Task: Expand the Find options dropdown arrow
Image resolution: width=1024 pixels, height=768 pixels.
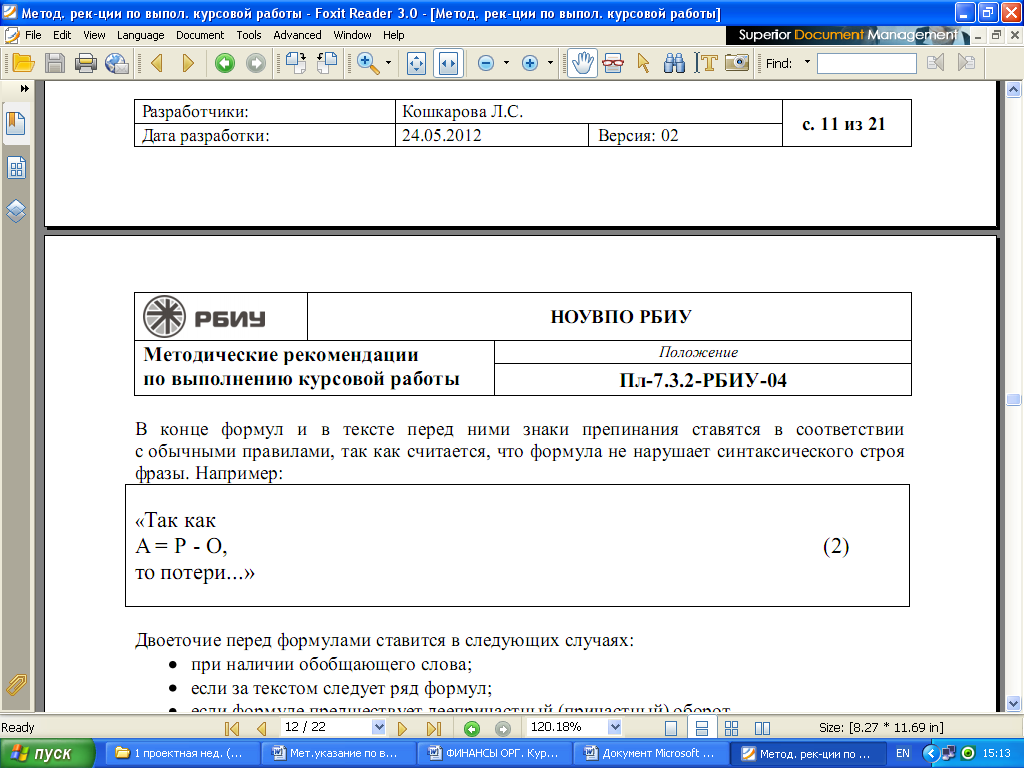Action: coord(806,63)
